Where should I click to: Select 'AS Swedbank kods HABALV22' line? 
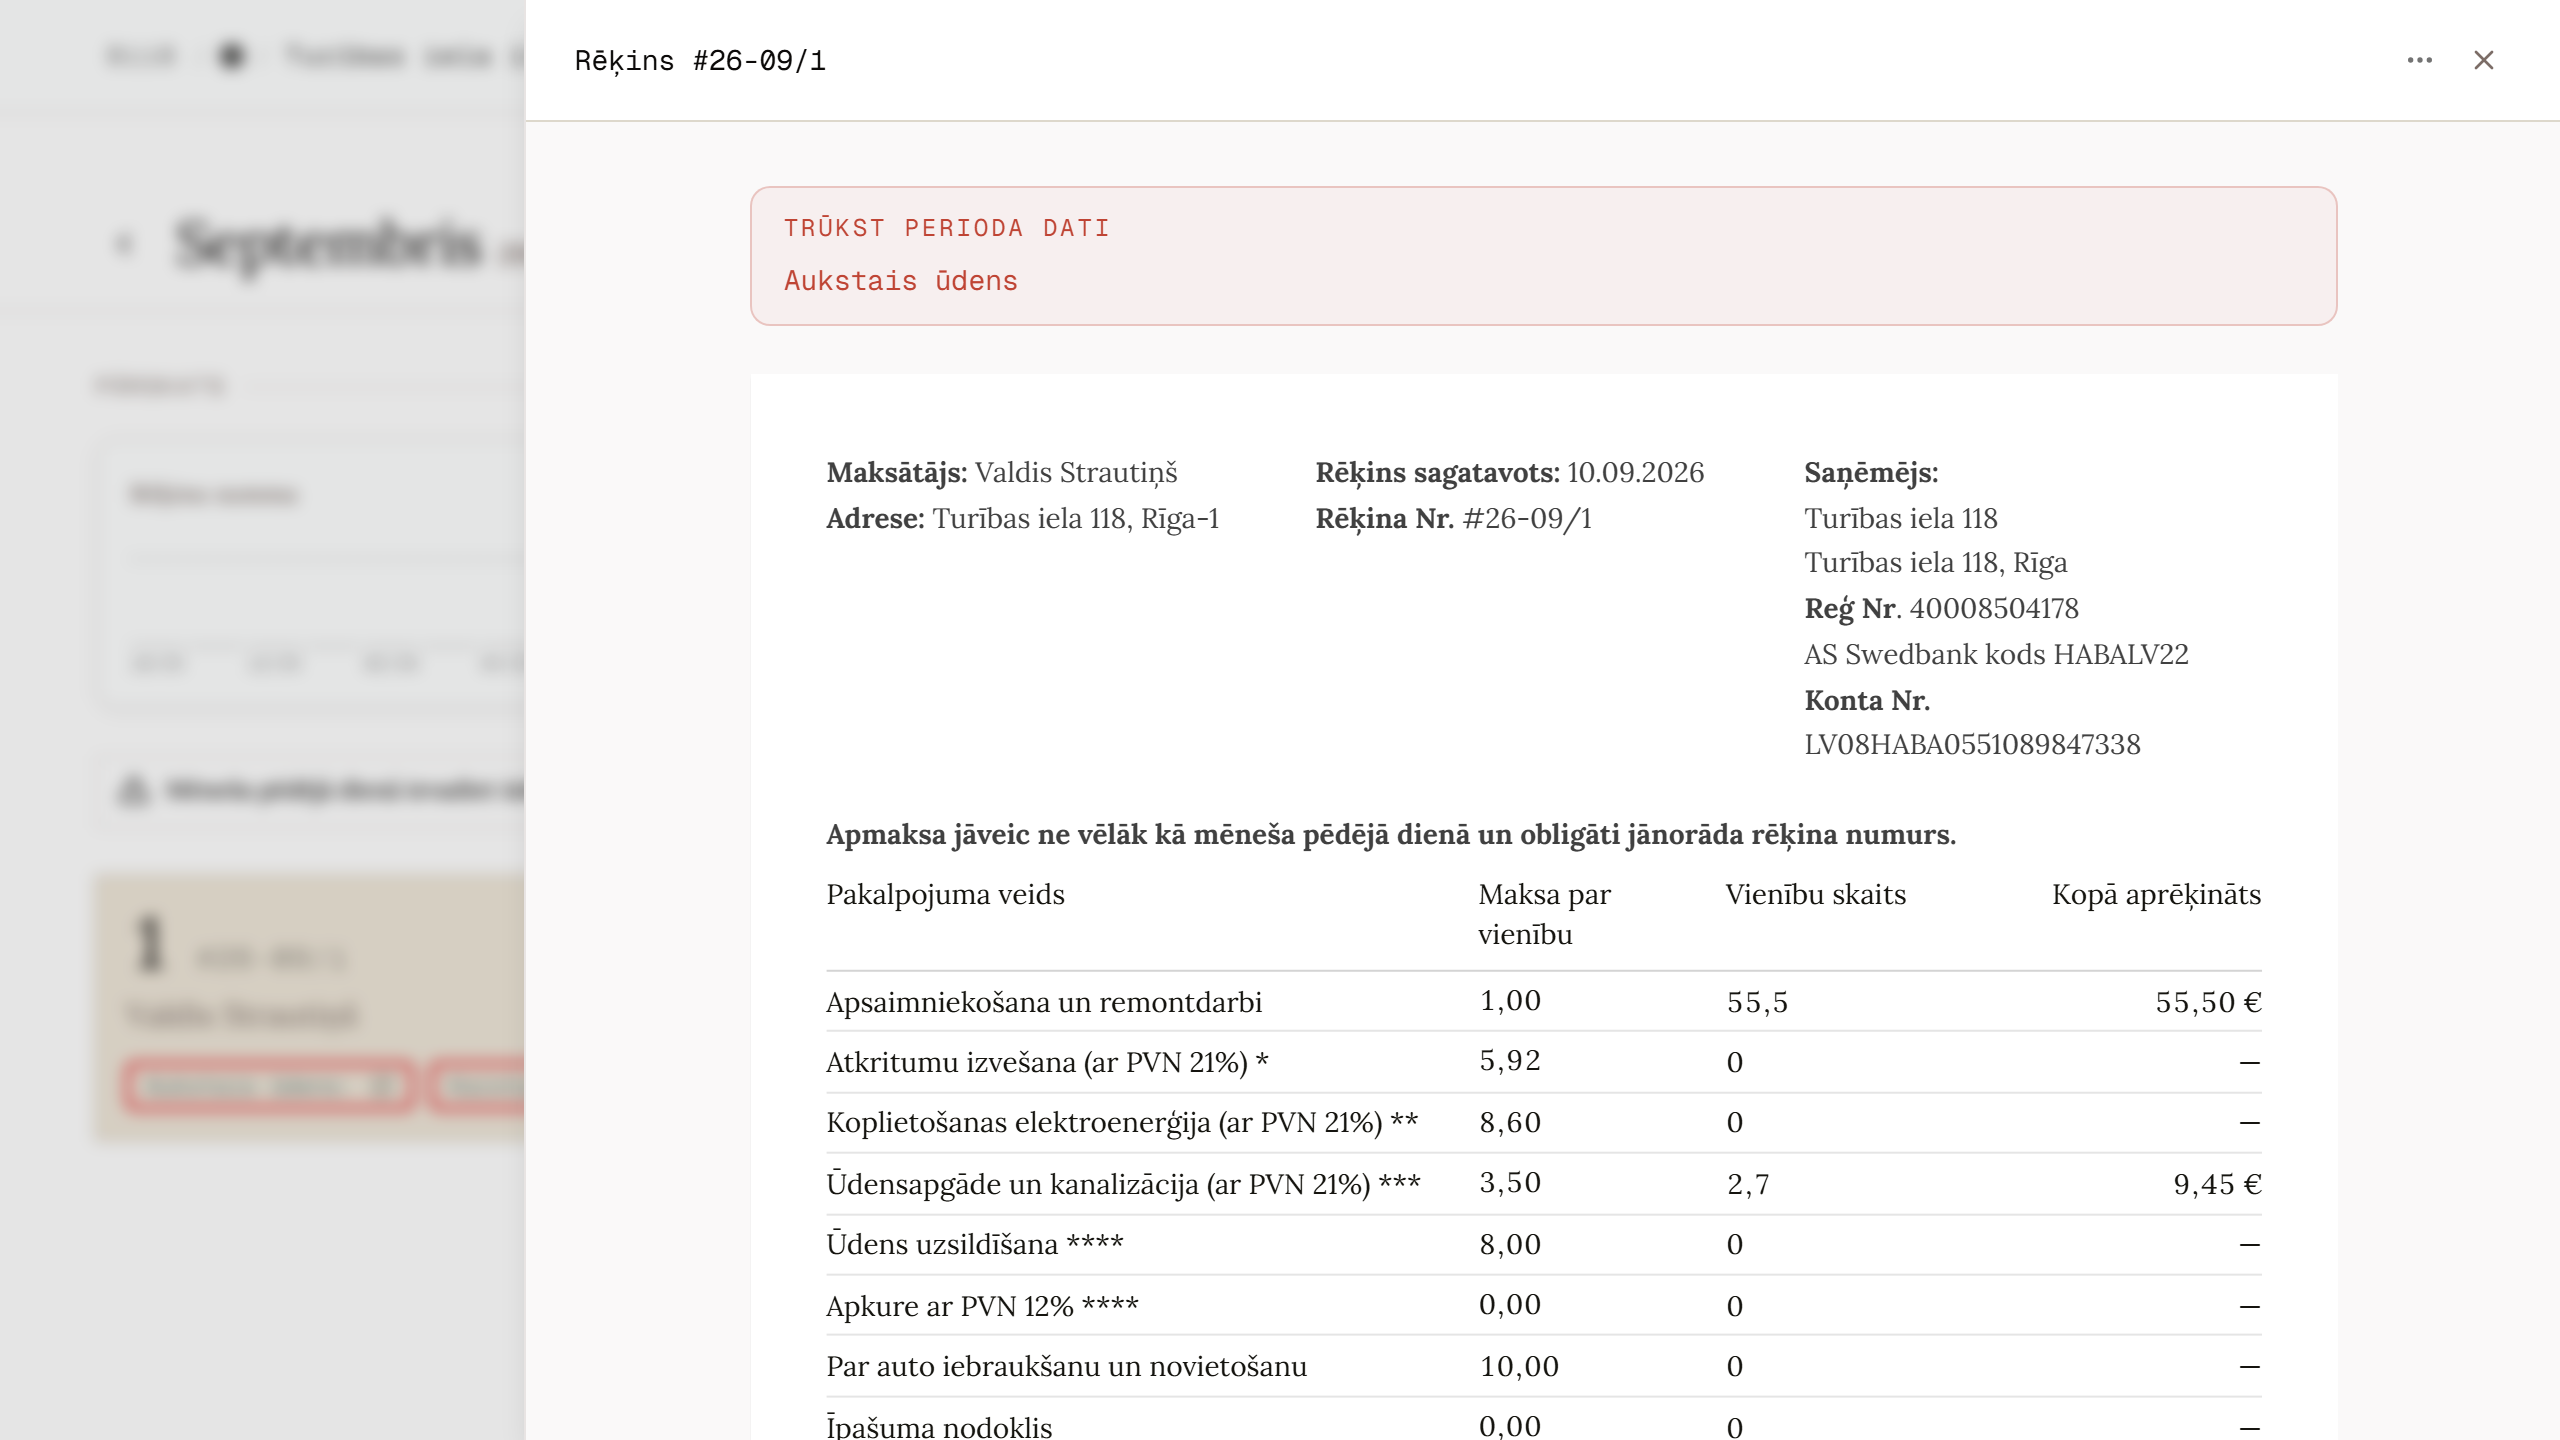coord(1996,654)
